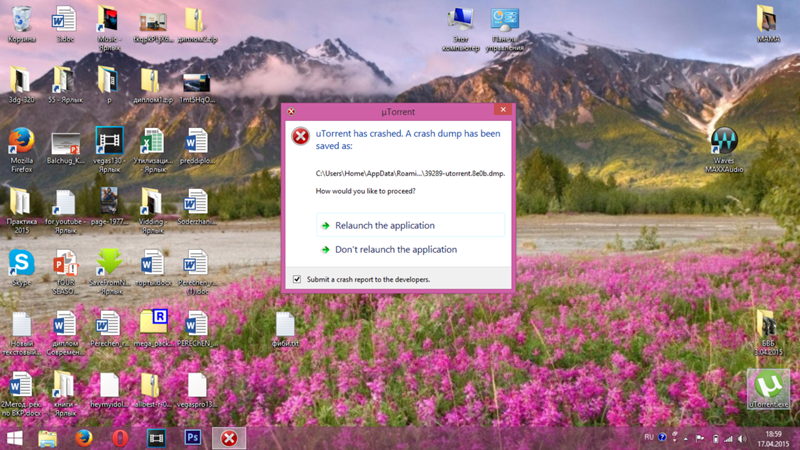The height and width of the screenshot is (450, 800).
Task: Open the Windows Start button
Action: tap(15, 438)
